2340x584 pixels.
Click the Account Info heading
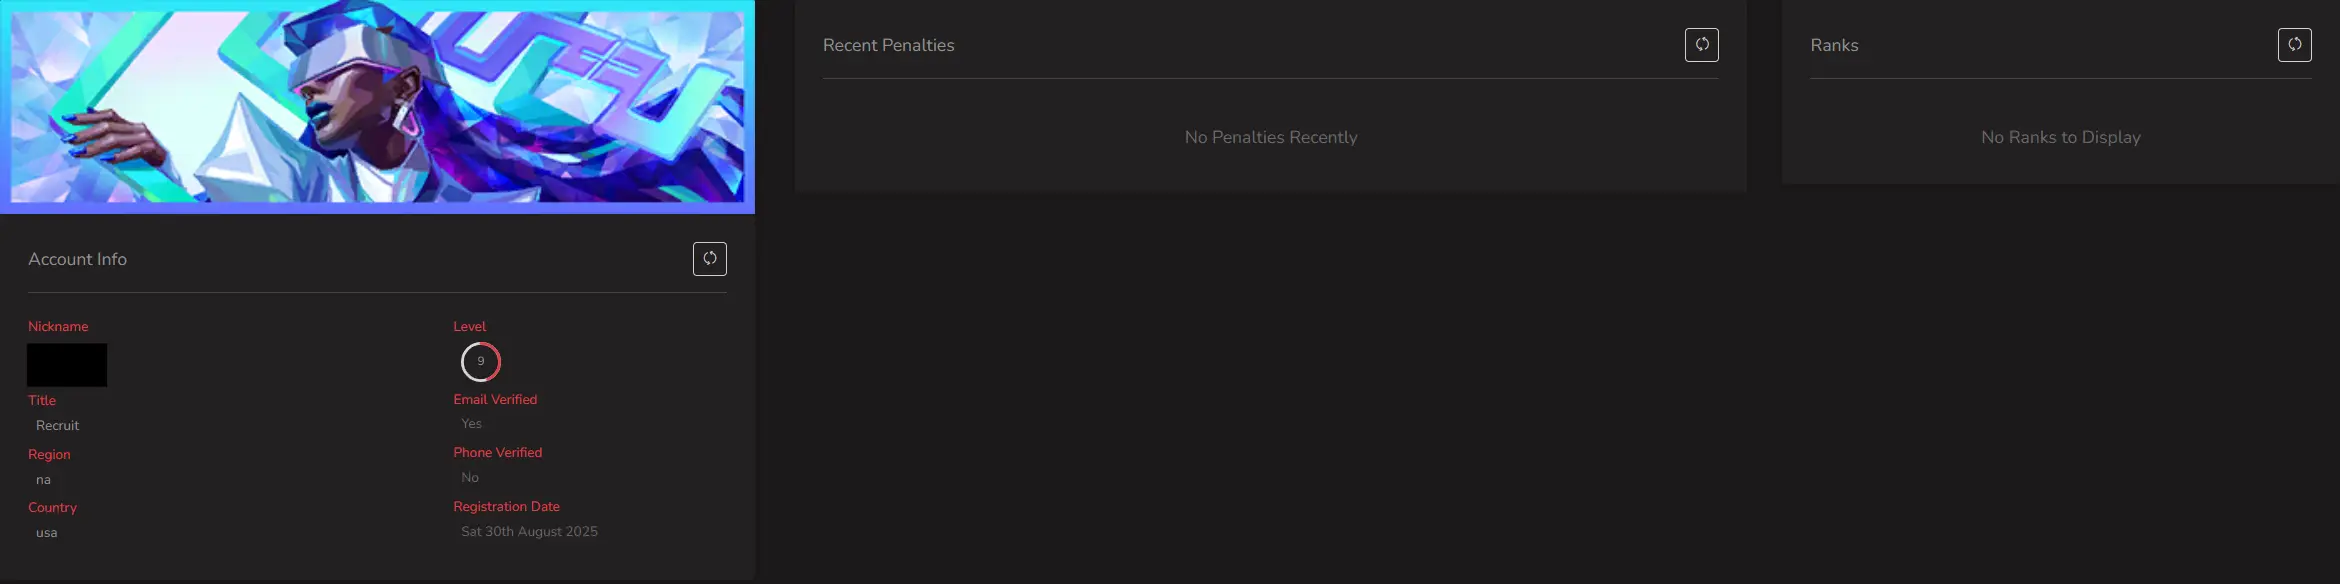pos(77,259)
